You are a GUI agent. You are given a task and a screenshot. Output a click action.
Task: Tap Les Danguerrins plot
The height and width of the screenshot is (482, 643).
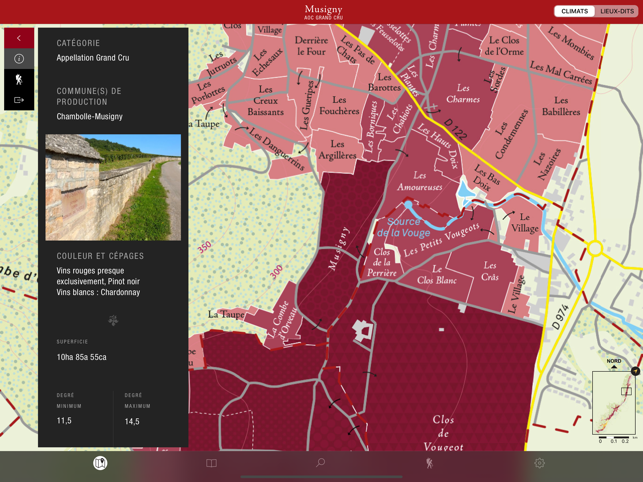(277, 149)
